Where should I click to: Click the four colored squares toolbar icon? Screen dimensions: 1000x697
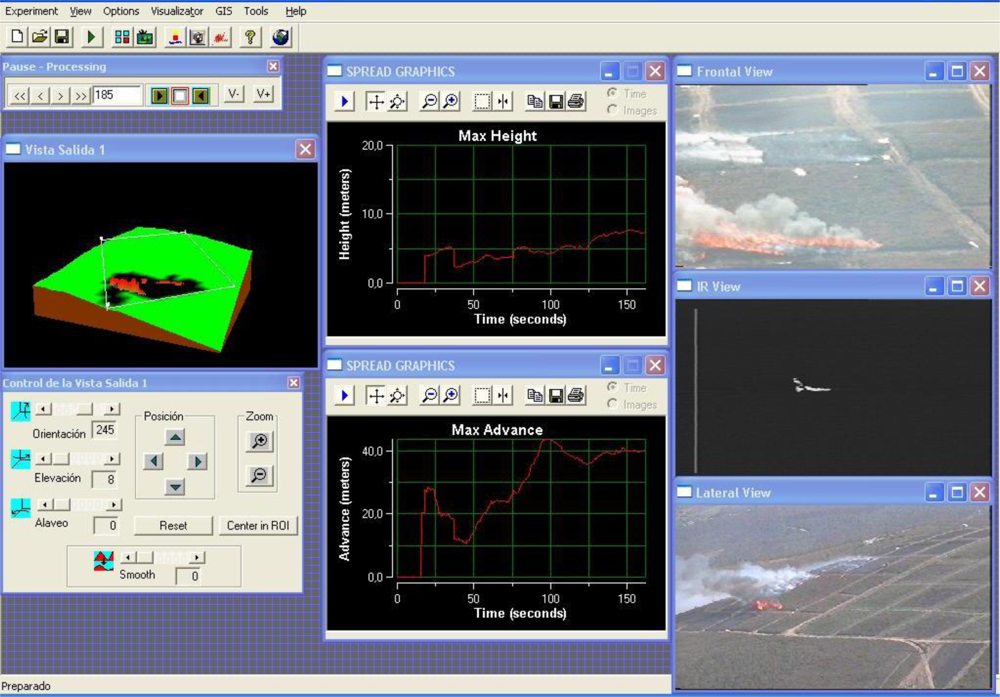click(x=122, y=37)
